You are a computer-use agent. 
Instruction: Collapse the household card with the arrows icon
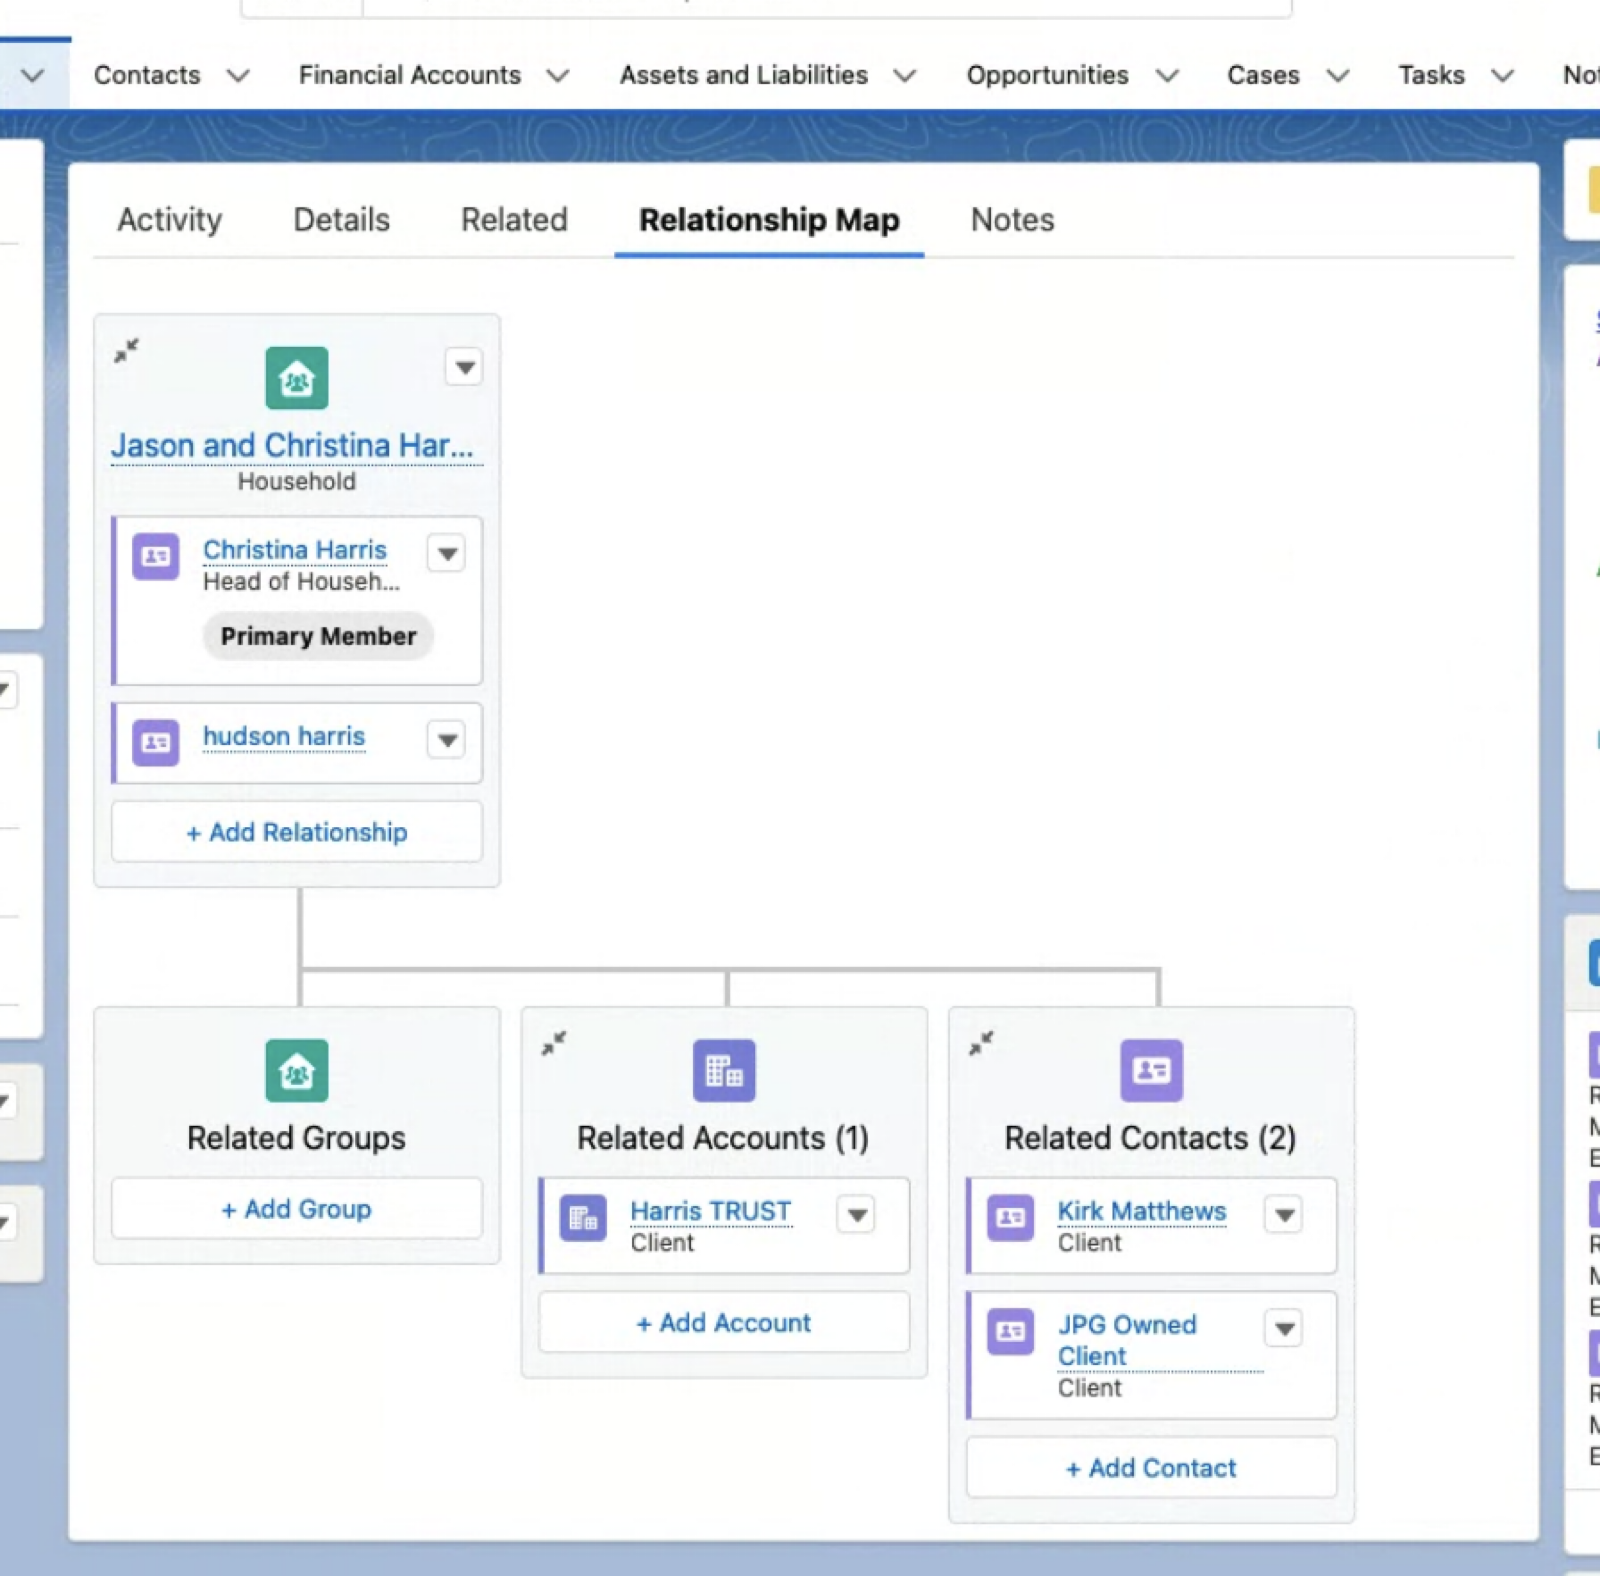127,350
